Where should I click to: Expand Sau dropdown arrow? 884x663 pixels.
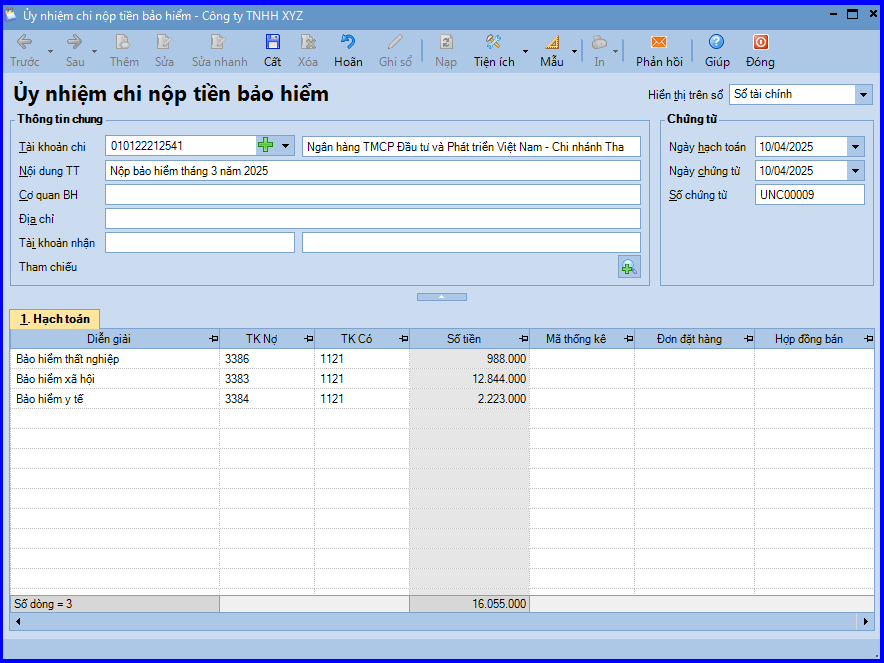(94, 51)
